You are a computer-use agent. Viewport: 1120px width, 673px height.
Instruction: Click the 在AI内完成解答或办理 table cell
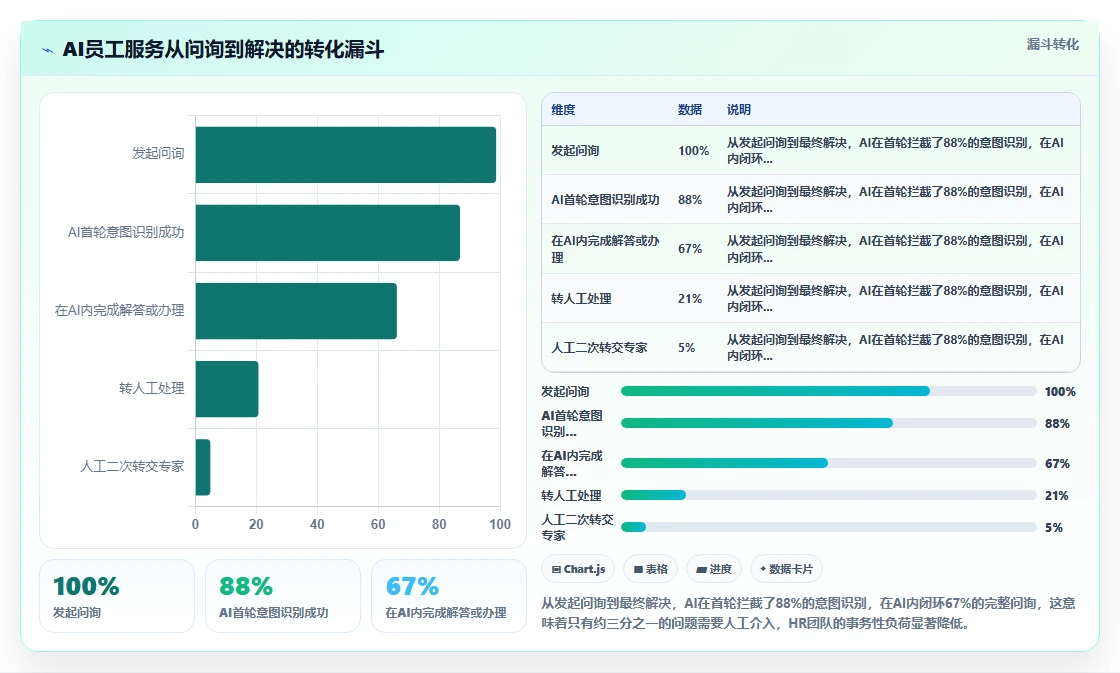(605, 249)
